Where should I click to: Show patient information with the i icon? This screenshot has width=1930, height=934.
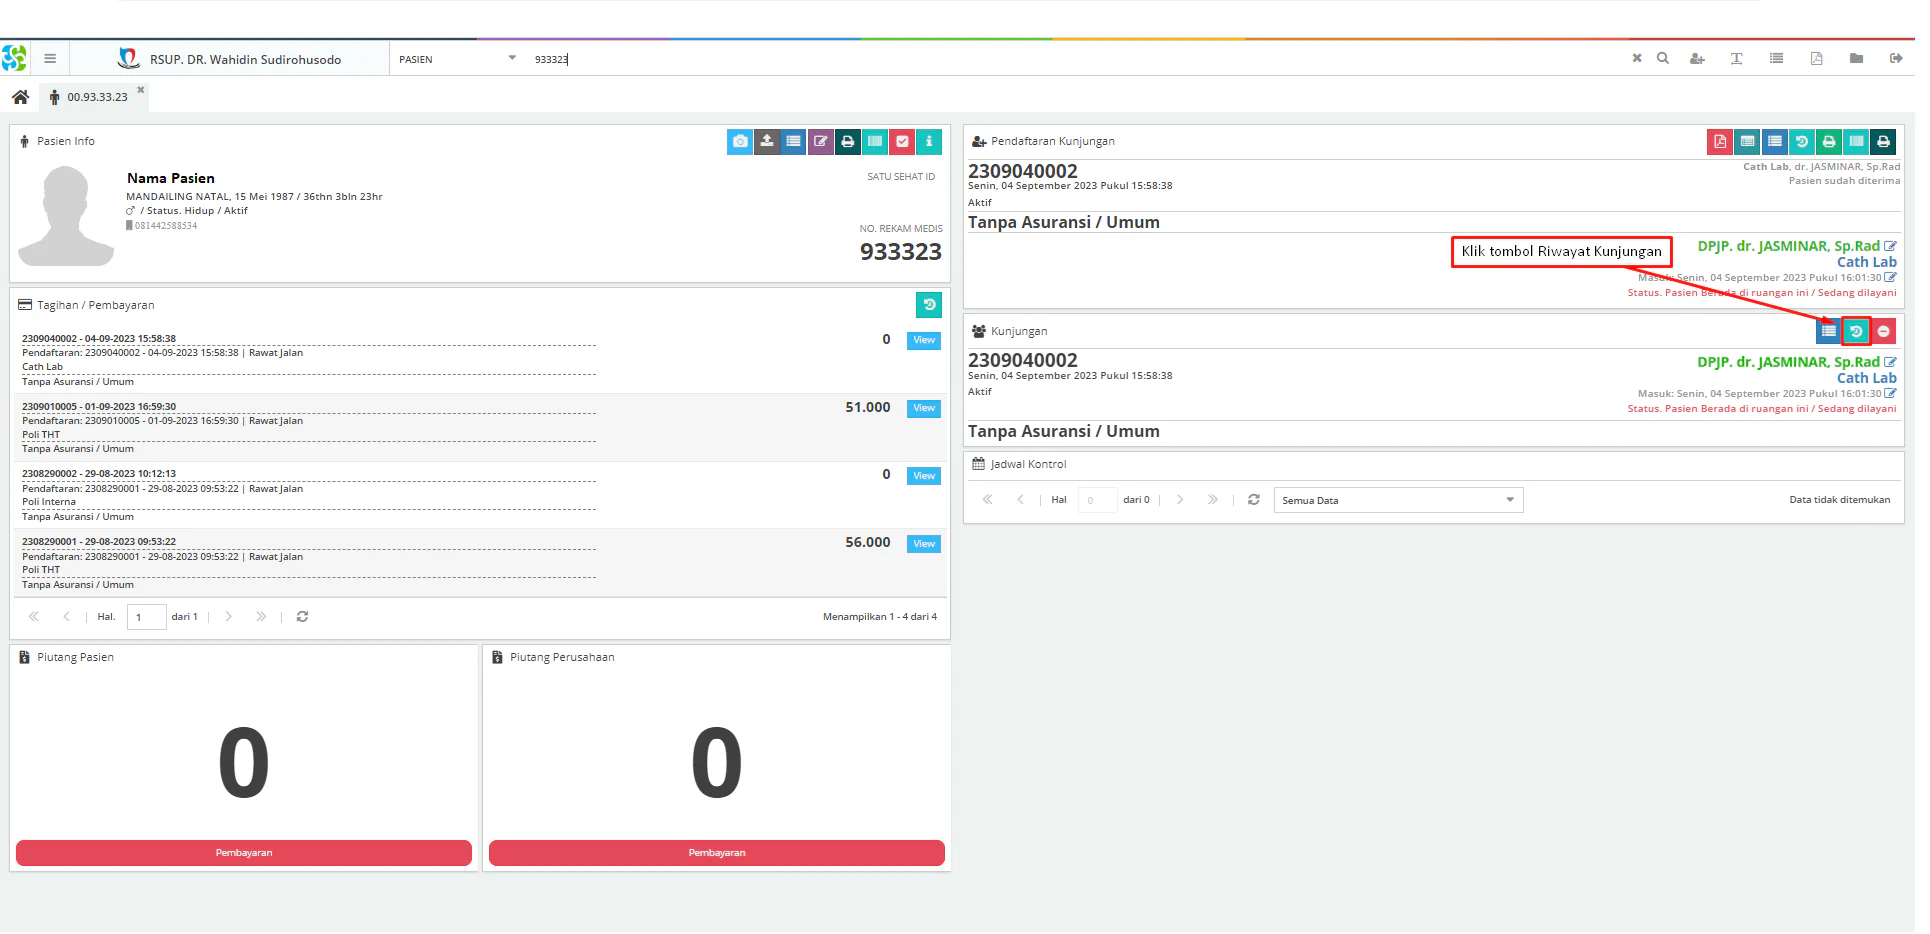(929, 142)
